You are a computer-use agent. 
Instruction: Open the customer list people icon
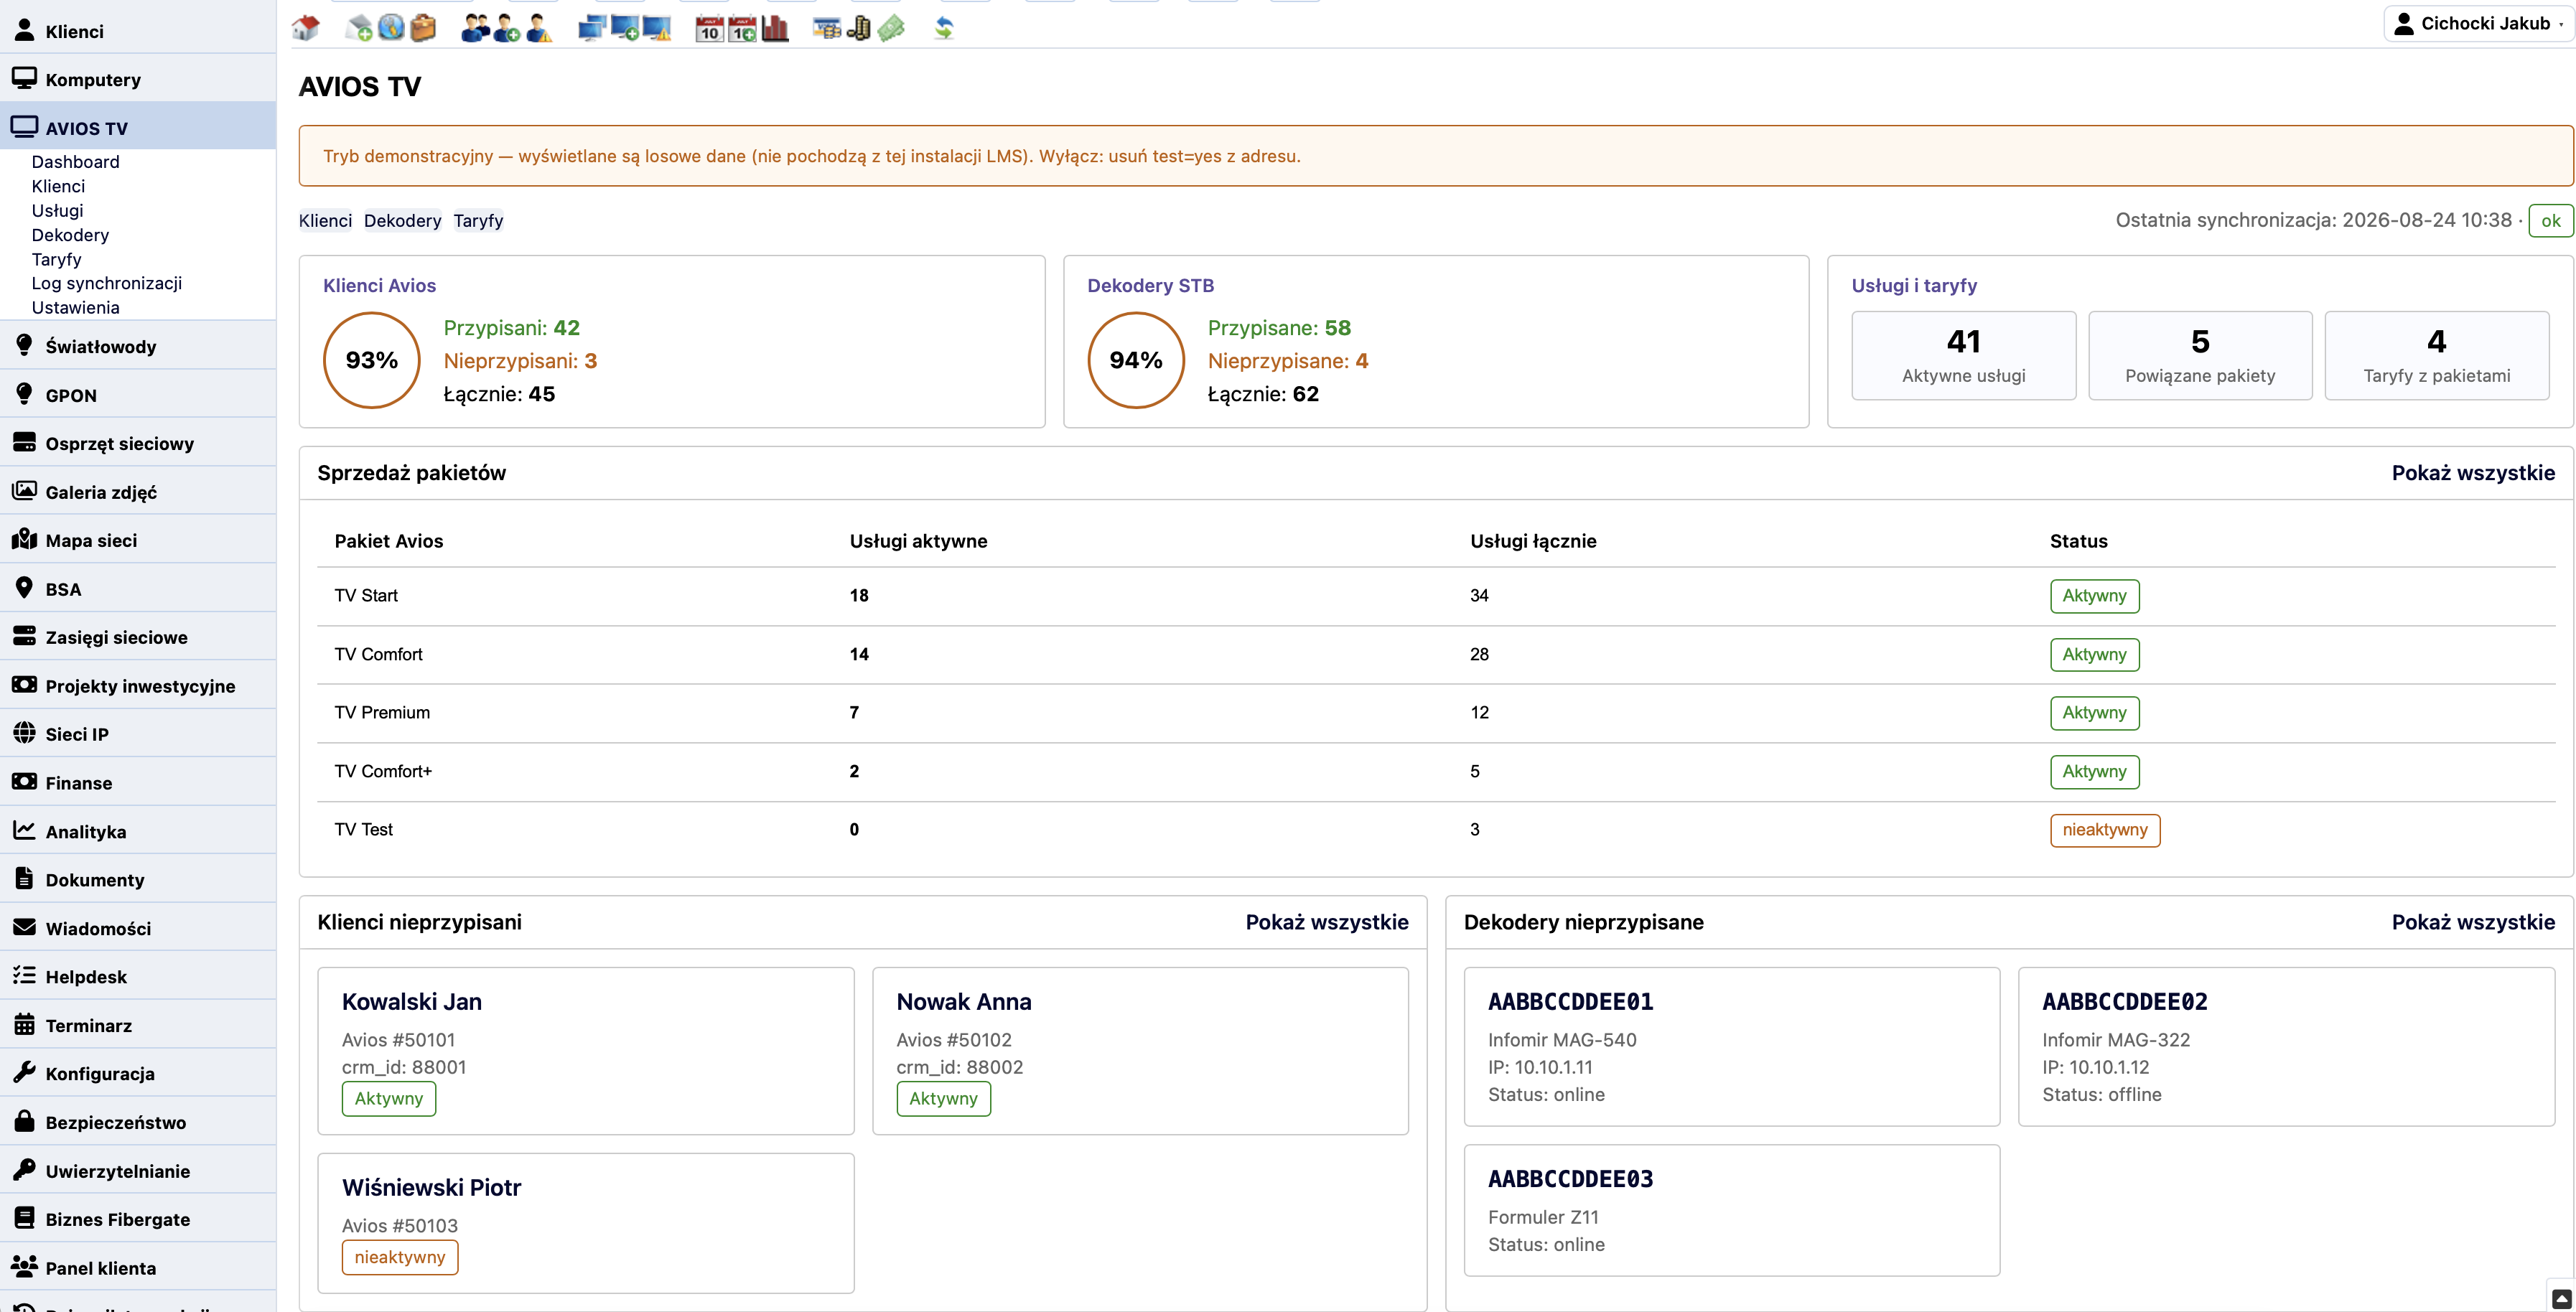click(x=475, y=28)
